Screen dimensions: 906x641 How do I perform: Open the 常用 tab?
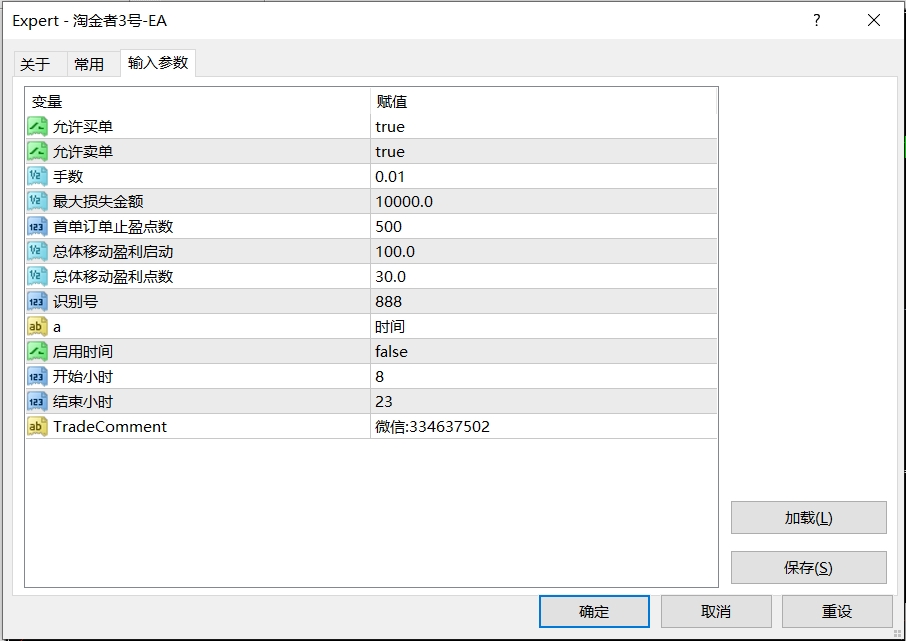click(89, 64)
